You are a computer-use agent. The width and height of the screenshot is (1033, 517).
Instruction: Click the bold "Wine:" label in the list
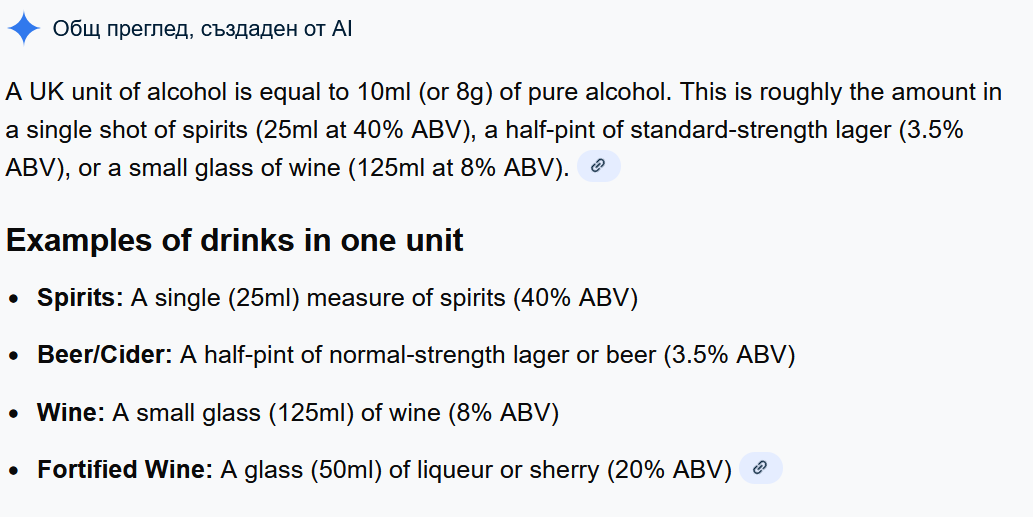(70, 412)
